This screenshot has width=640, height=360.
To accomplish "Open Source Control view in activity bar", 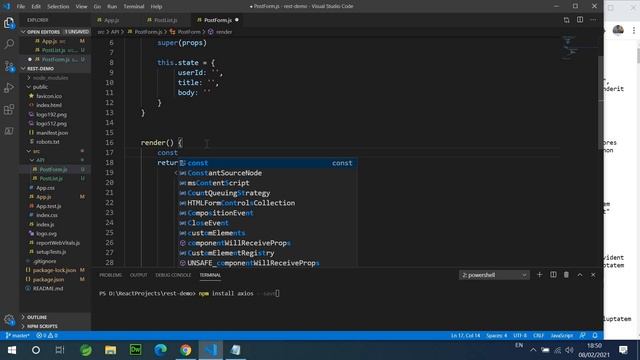I will (x=9, y=66).
